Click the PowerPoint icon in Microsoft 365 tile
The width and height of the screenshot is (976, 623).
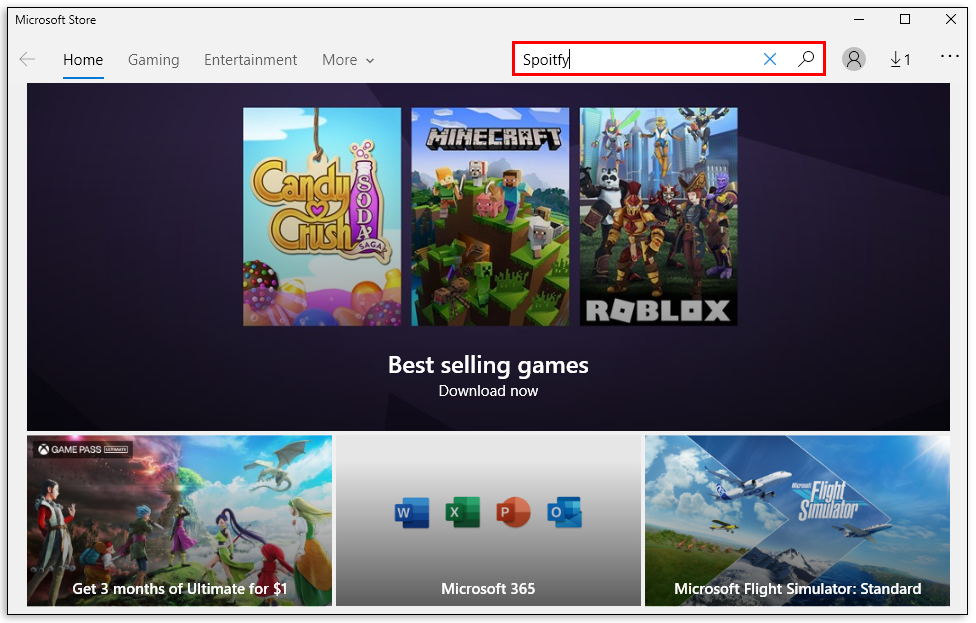coord(514,512)
